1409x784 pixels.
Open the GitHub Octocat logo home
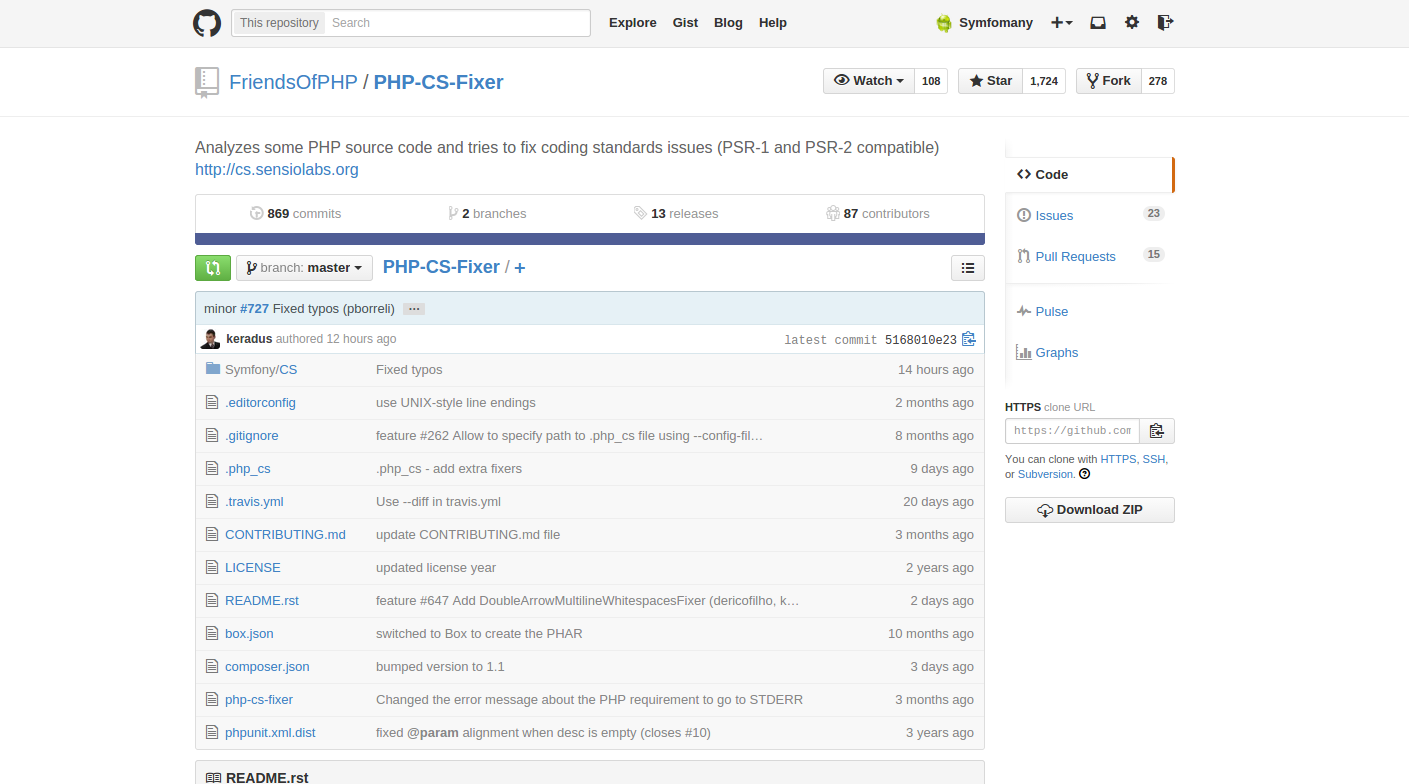(x=207, y=23)
